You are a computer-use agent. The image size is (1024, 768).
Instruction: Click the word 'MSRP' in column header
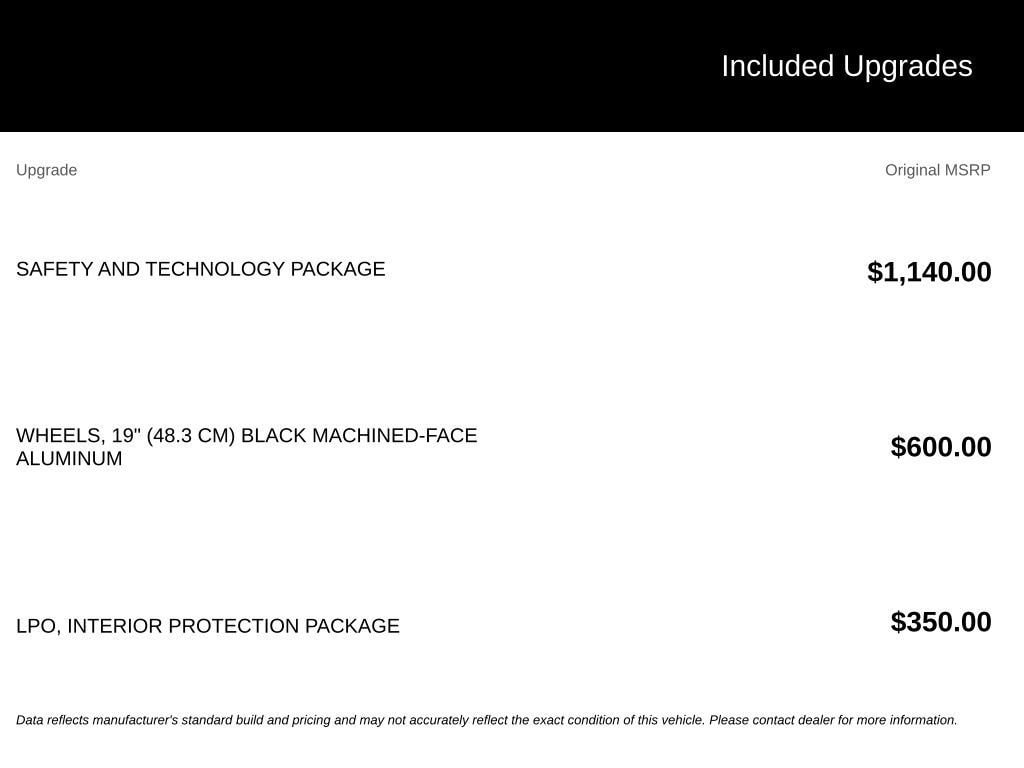pyautogui.click(x=968, y=170)
